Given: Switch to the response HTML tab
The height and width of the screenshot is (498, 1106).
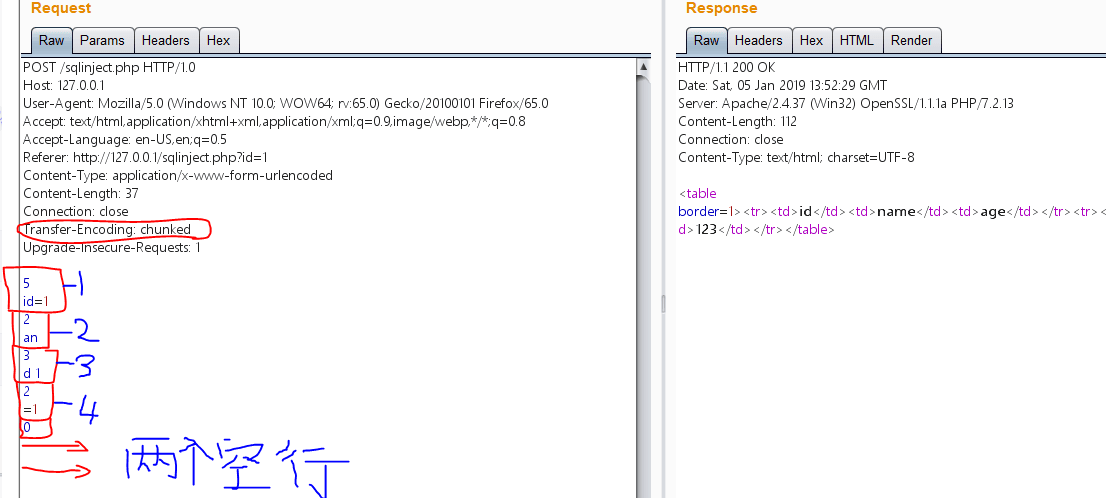Looking at the screenshot, I should [856, 41].
